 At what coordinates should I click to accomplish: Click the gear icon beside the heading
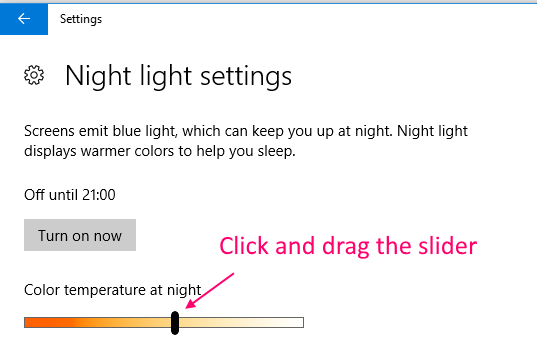tap(34, 75)
